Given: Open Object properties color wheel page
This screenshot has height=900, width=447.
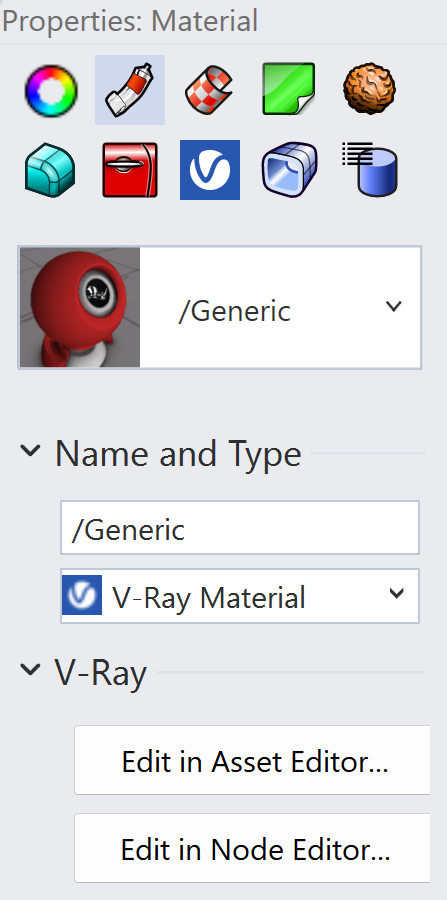Looking at the screenshot, I should coord(50,90).
